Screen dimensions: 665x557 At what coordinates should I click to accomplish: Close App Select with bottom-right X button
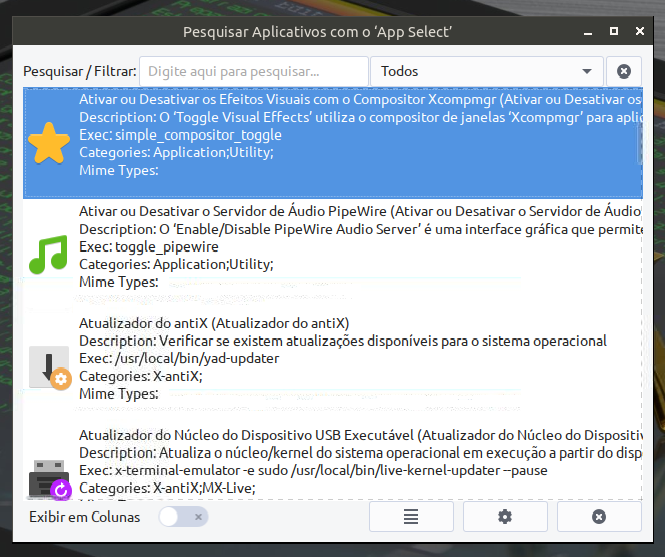[599, 517]
